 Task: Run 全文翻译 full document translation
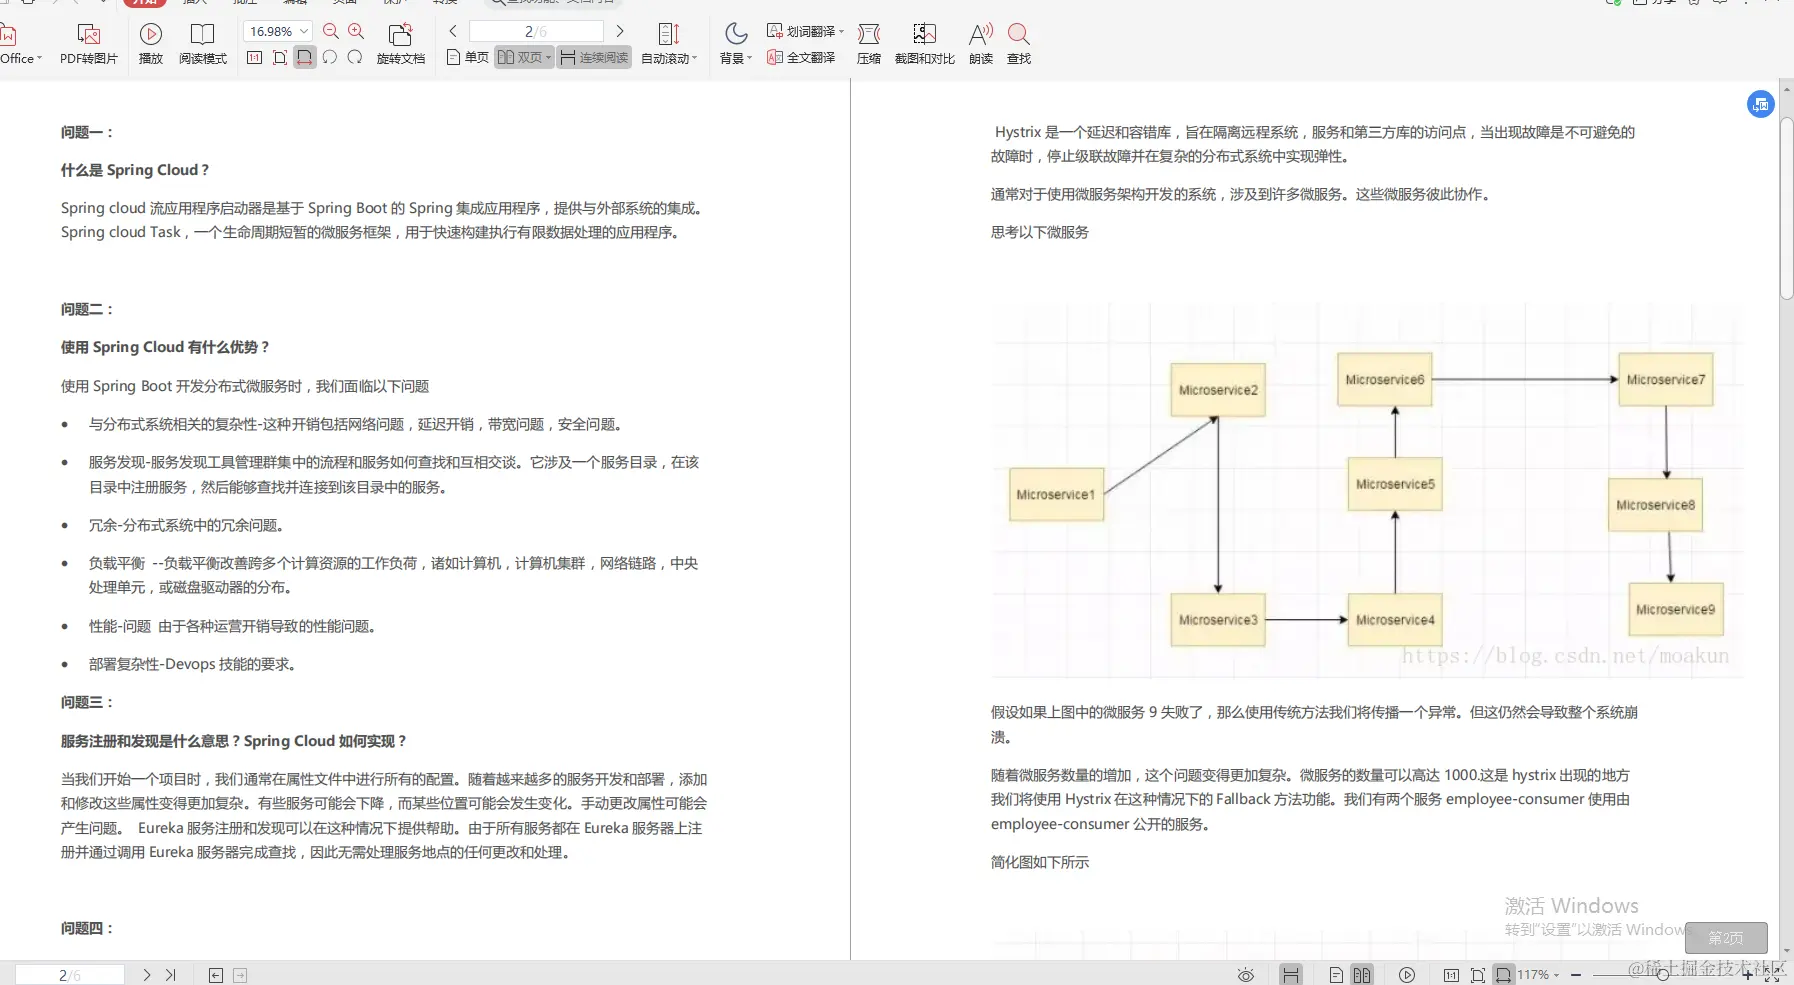click(801, 57)
